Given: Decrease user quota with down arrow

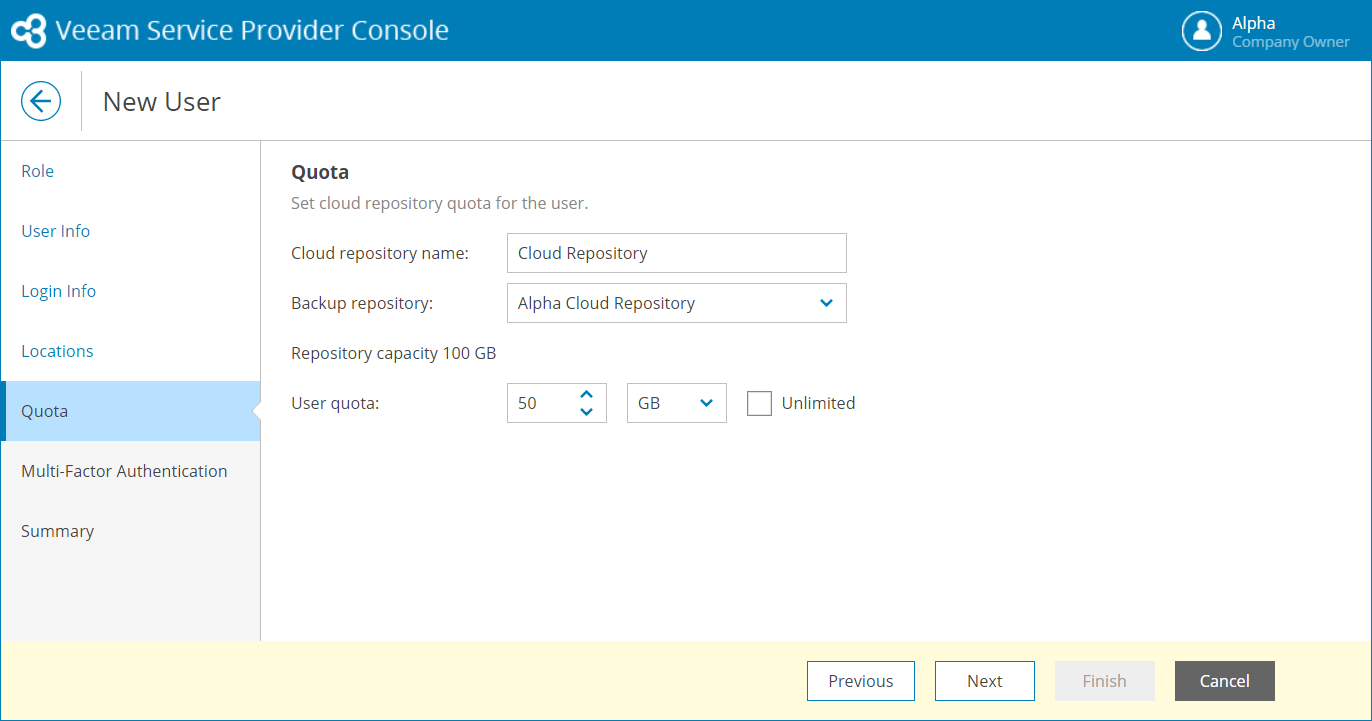Looking at the screenshot, I should pyautogui.click(x=587, y=412).
